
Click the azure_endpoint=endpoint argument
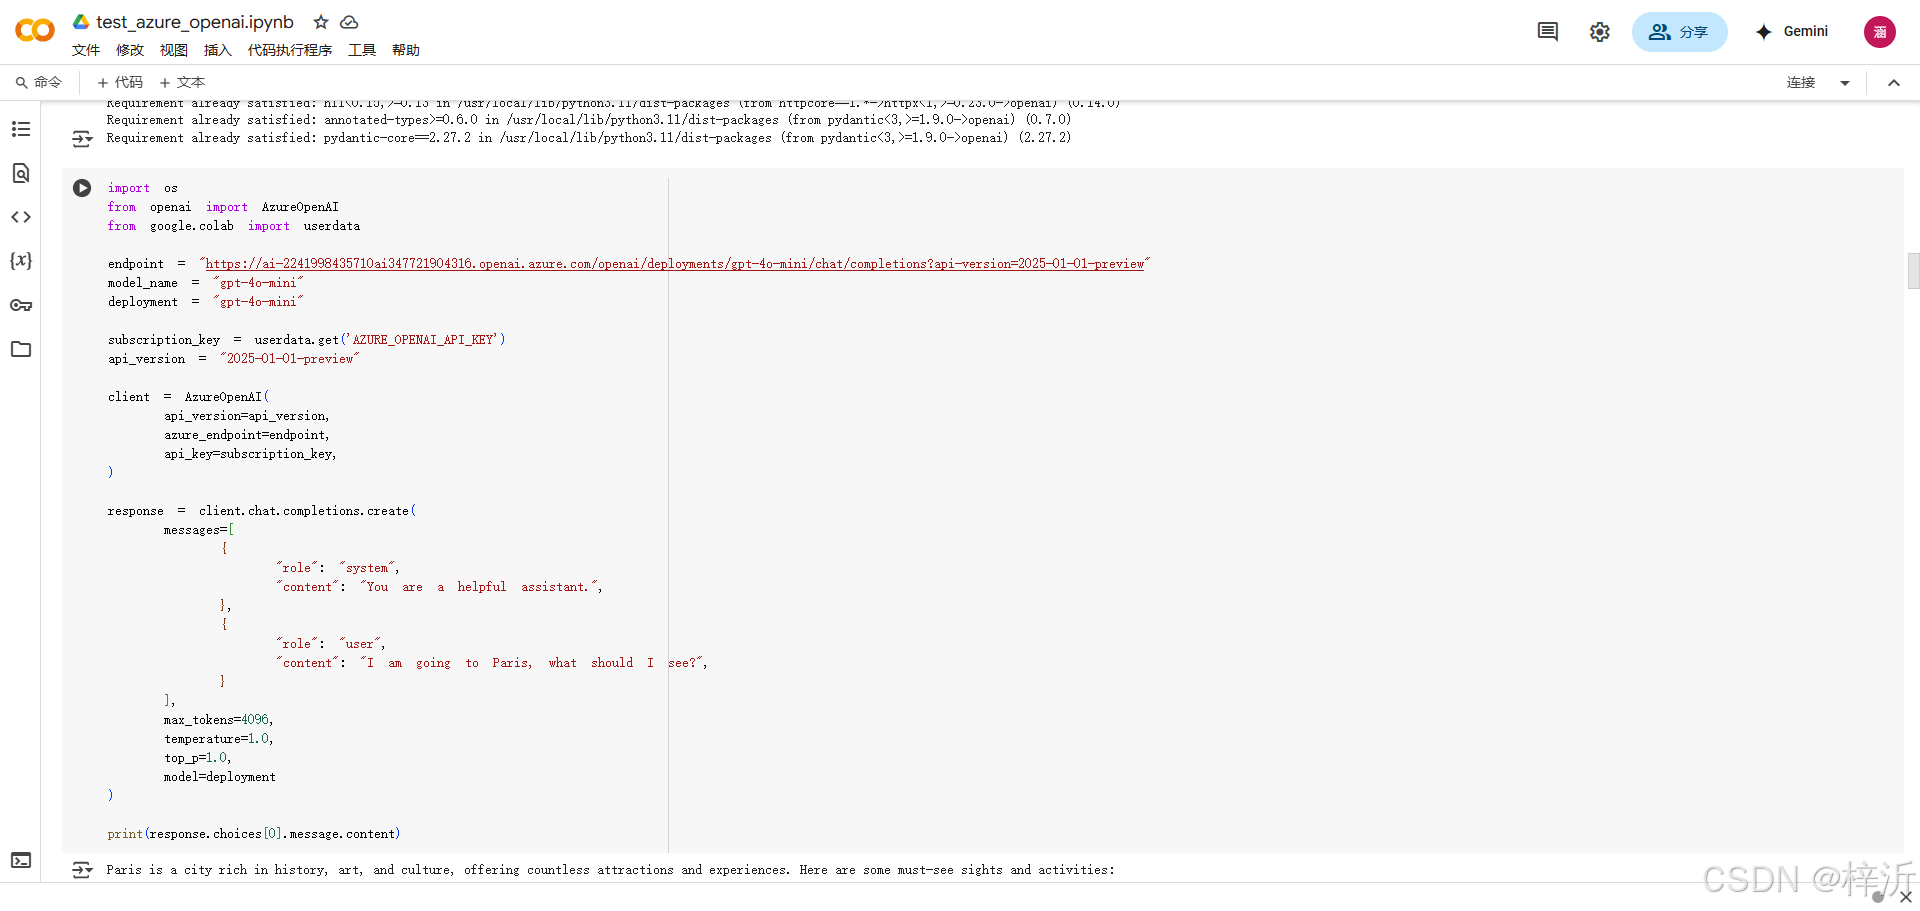(x=247, y=435)
